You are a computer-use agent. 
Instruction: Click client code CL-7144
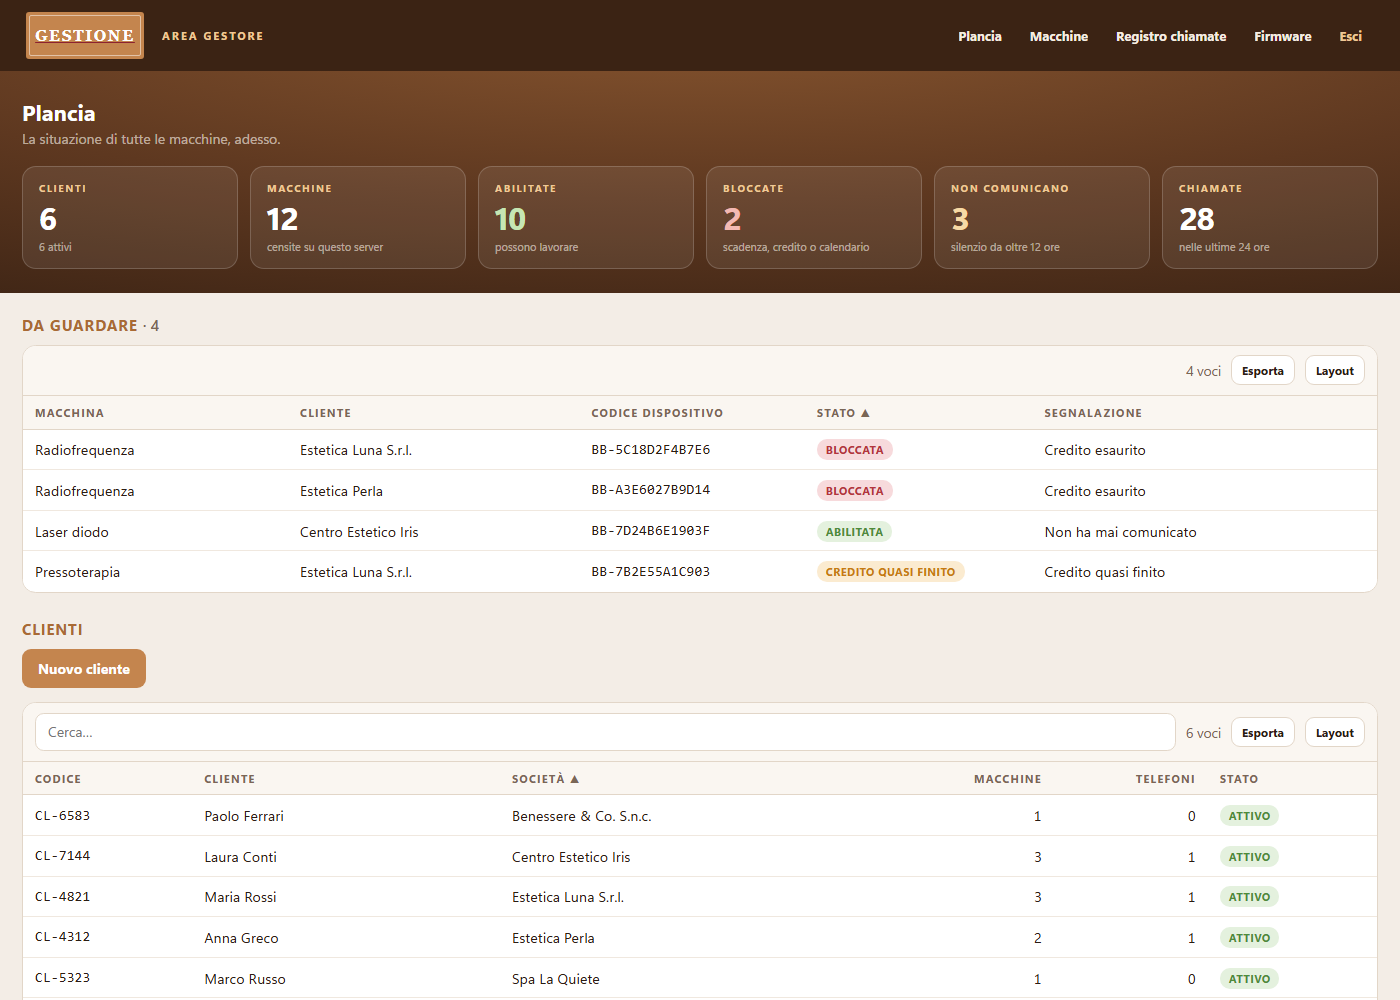coord(62,856)
